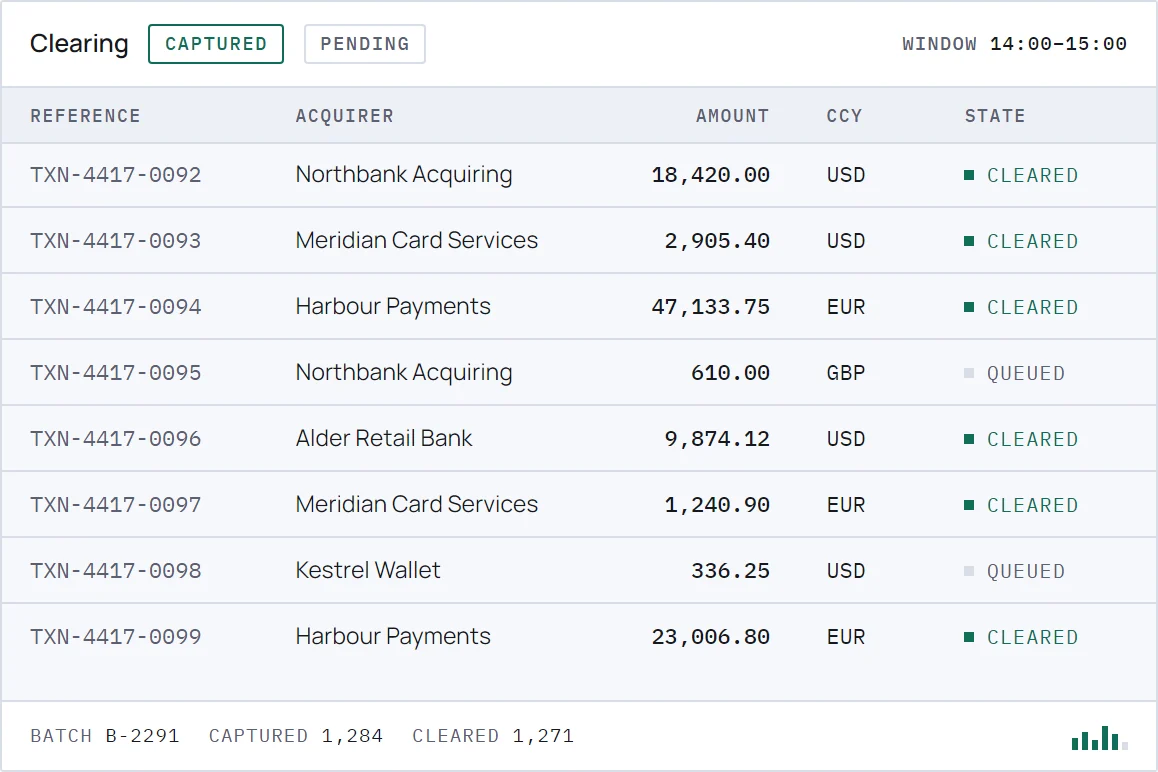The height and width of the screenshot is (772, 1158).
Task: Click CLEARED state for TXN-4417-0092
Action: tap(1021, 175)
